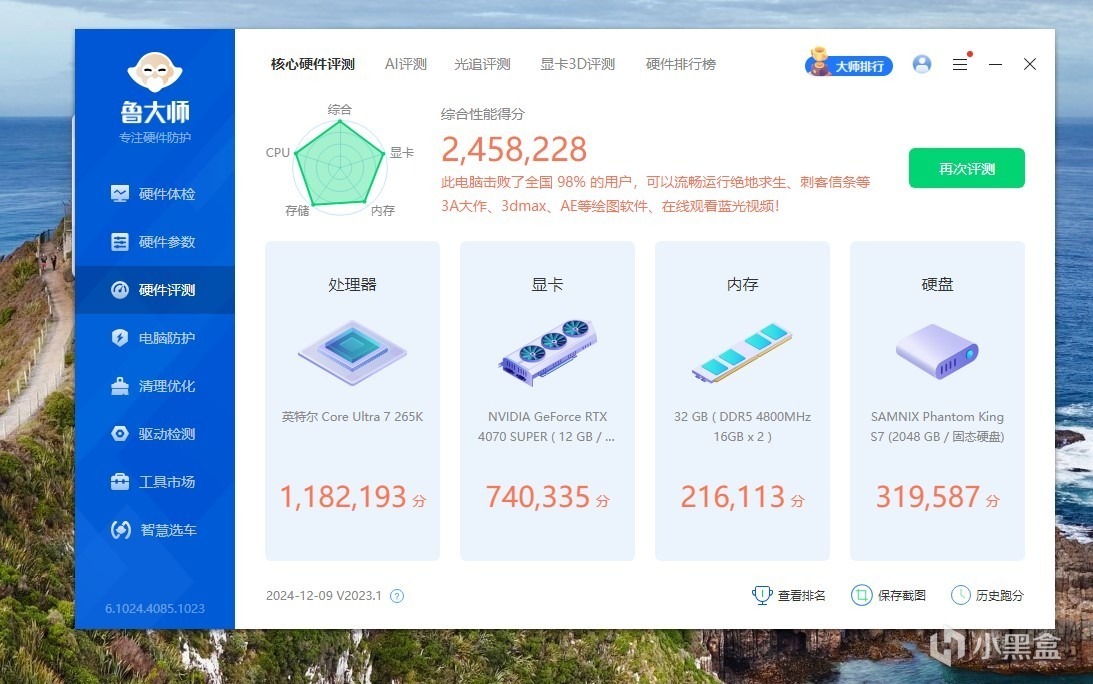Click the graphics card illustration
The image size is (1093, 684).
(x=548, y=352)
